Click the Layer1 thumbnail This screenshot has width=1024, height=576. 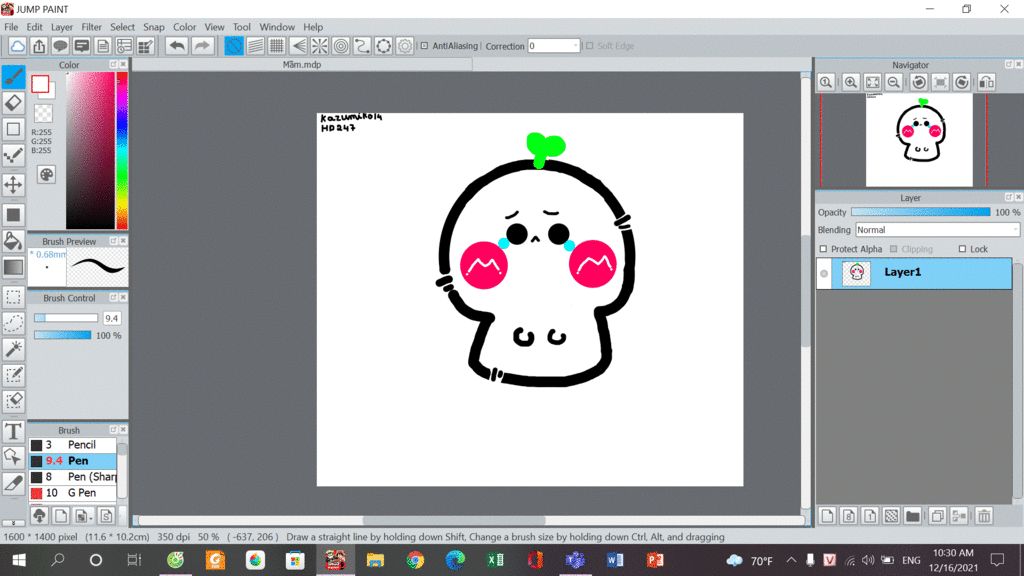[856, 273]
